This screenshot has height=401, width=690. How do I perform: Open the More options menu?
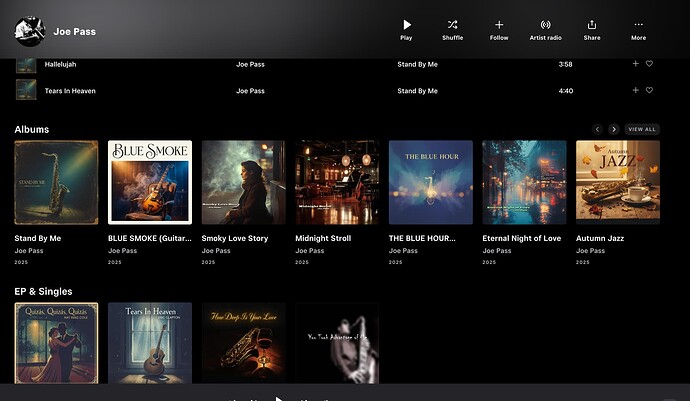tap(638, 25)
